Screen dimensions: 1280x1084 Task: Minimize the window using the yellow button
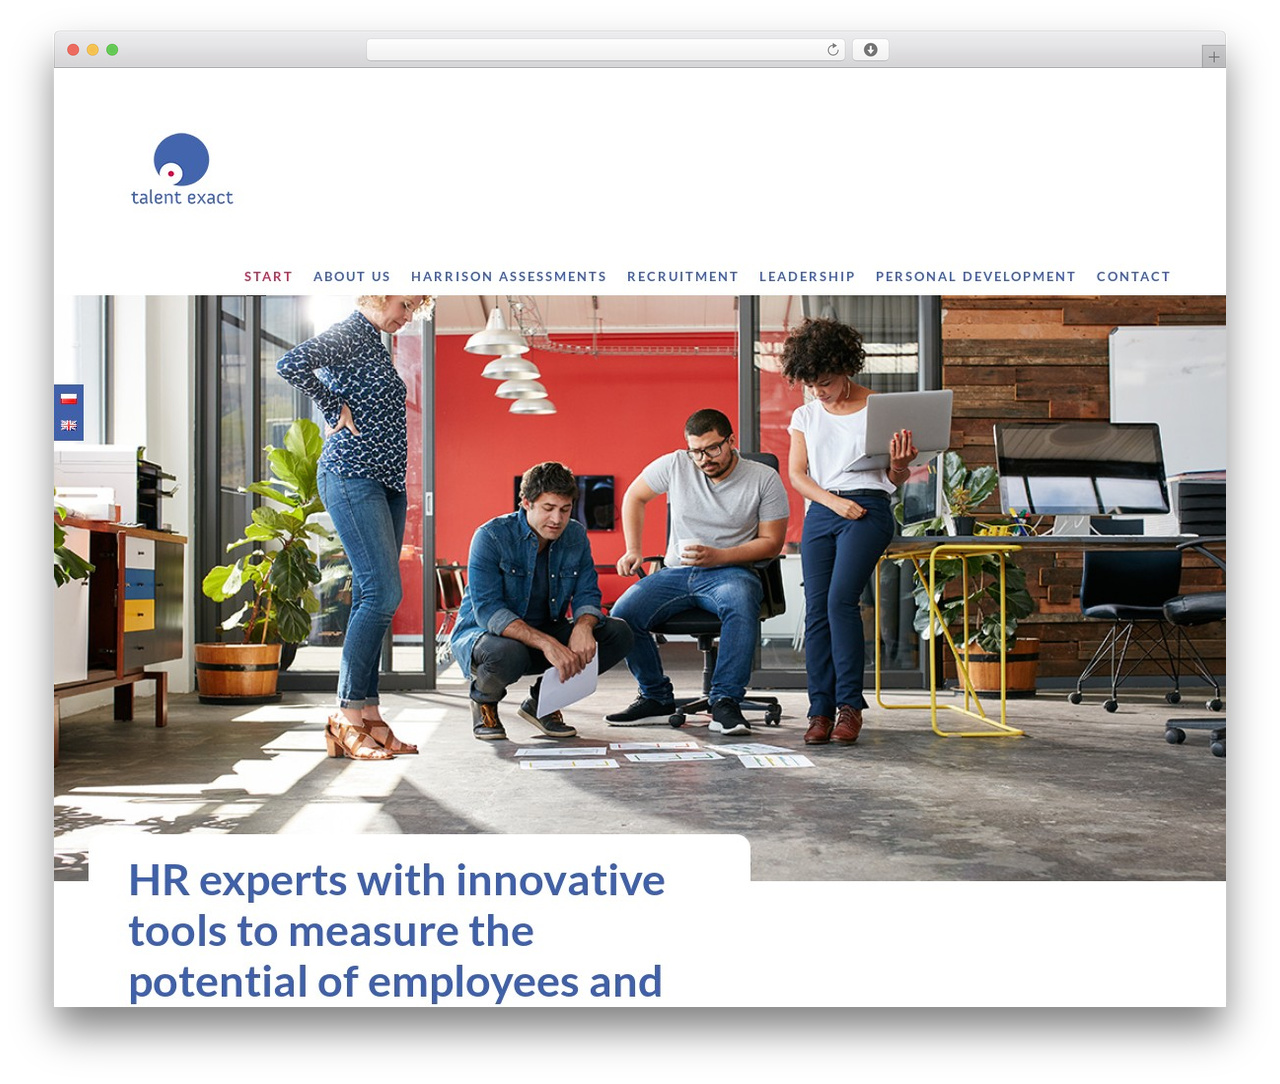coord(92,50)
